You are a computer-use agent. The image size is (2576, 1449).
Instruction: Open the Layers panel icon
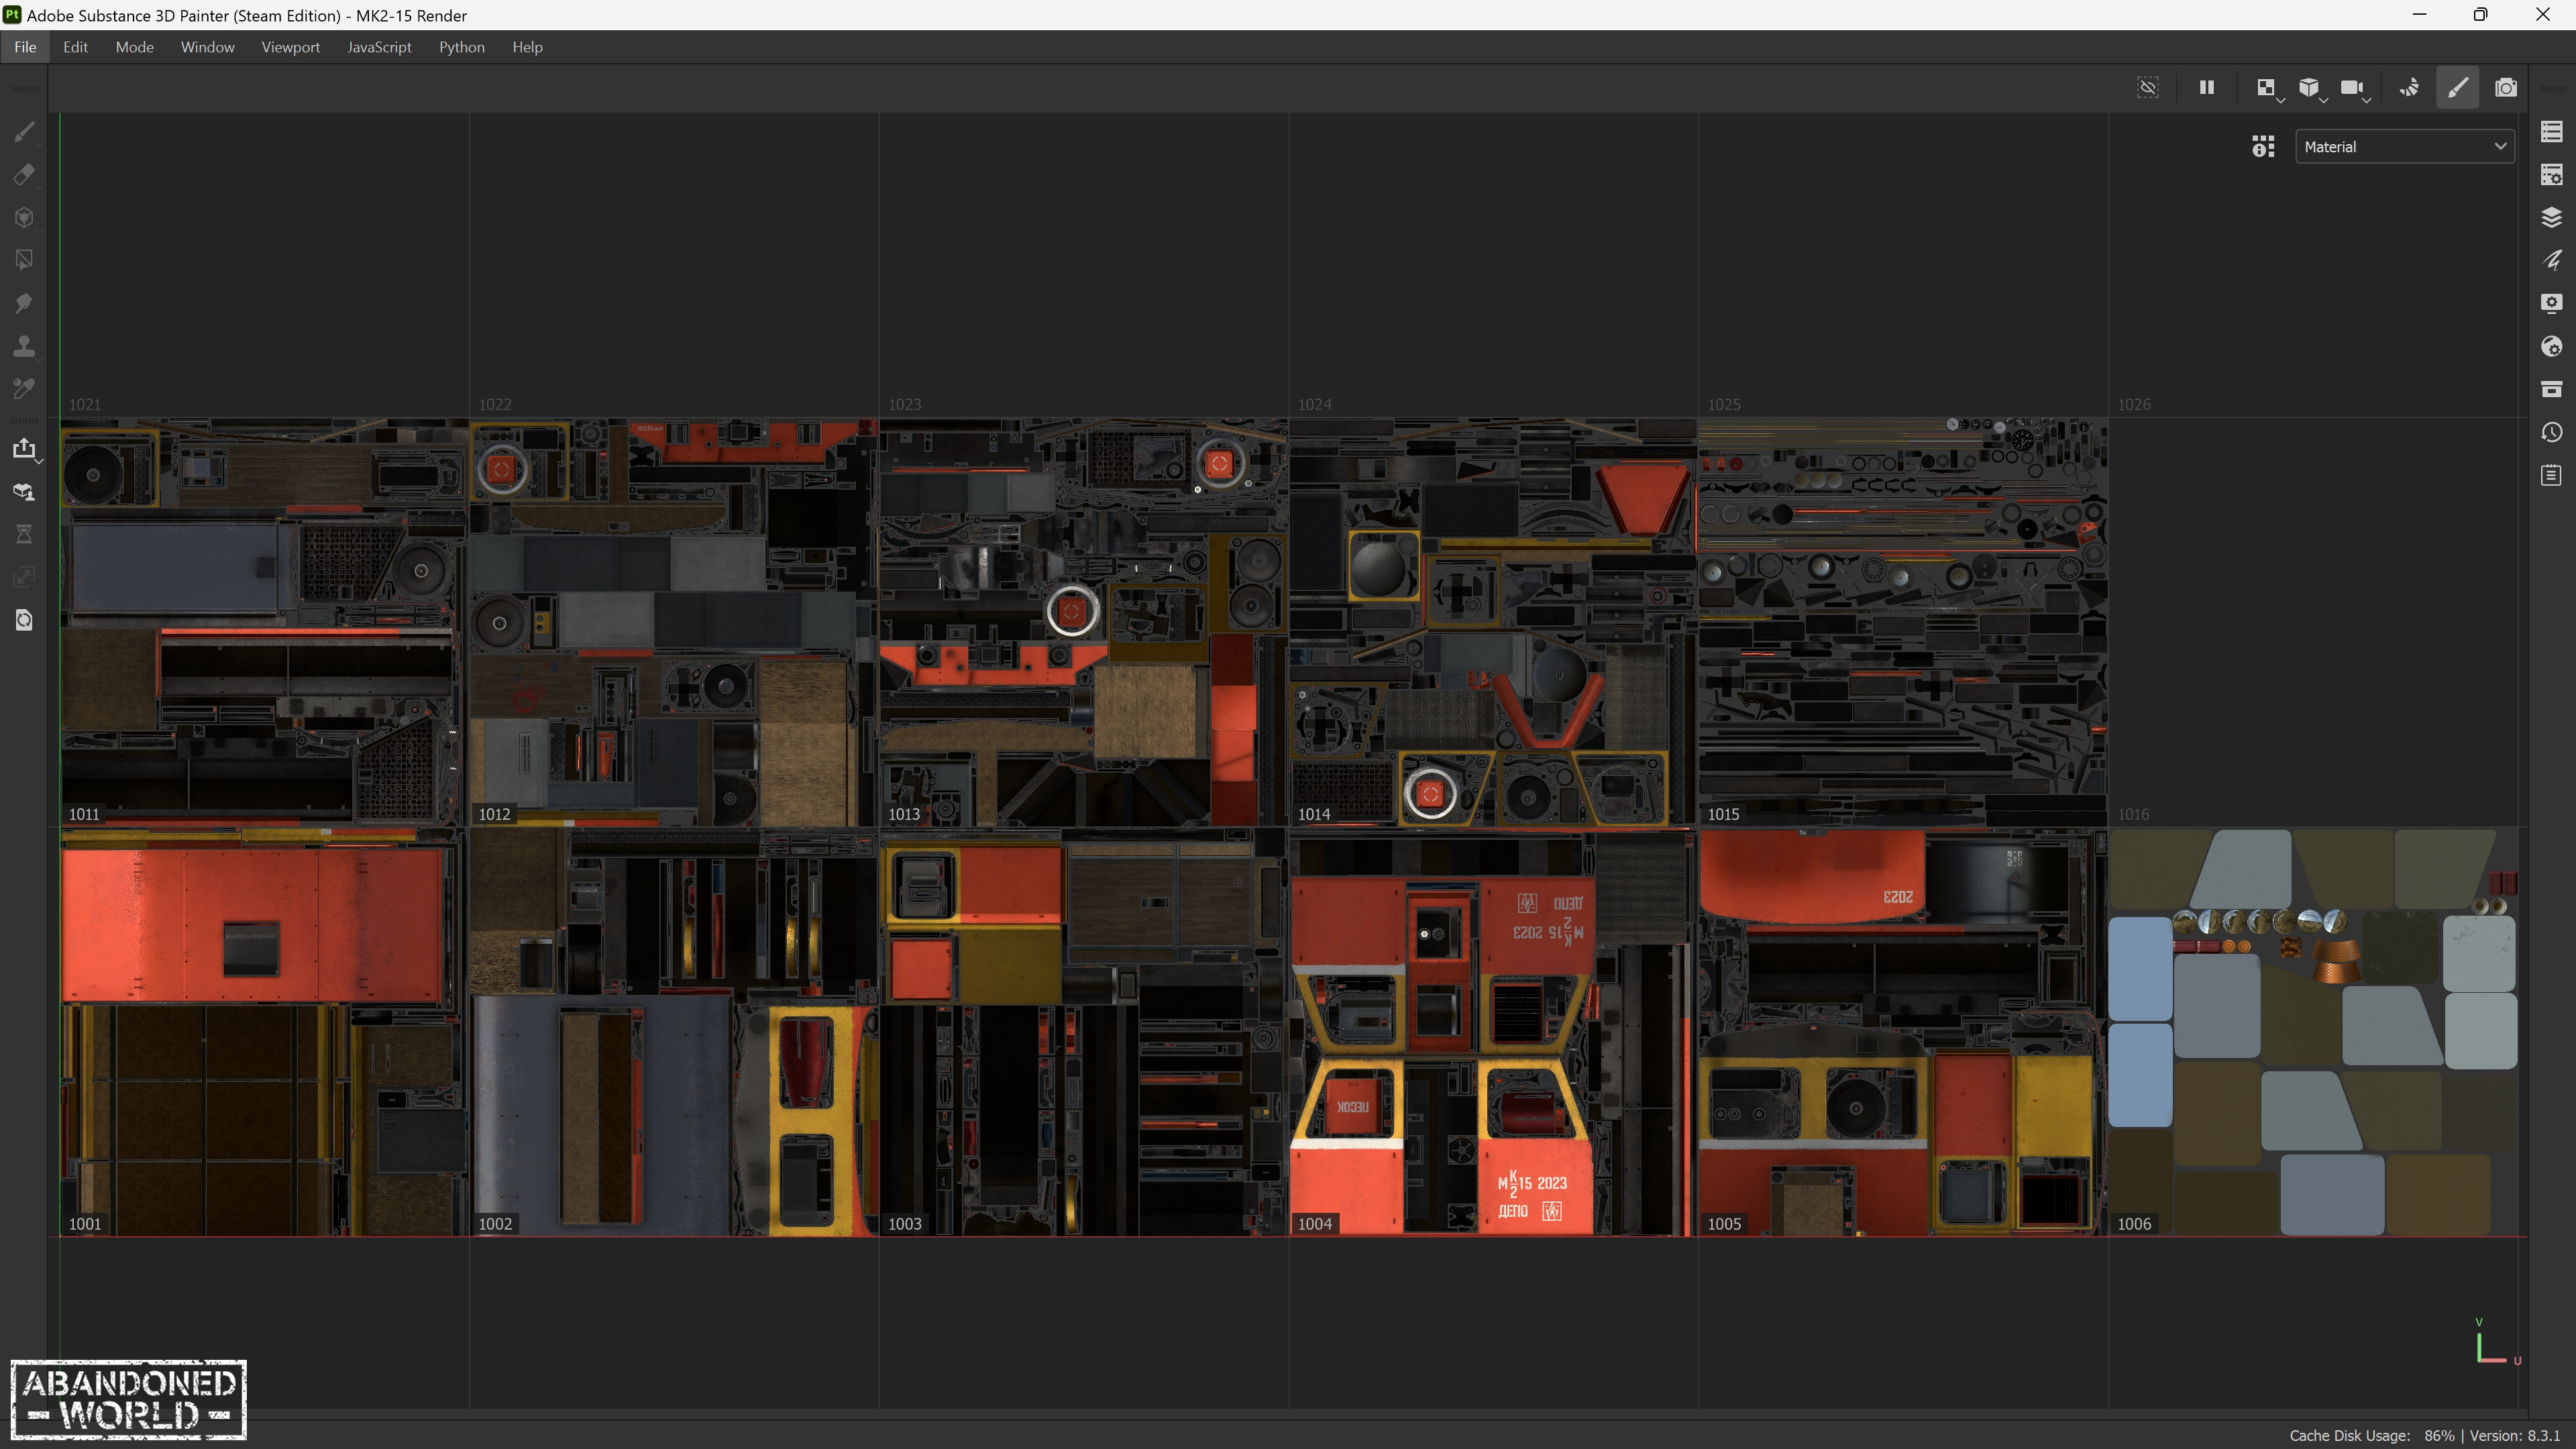click(x=2551, y=217)
